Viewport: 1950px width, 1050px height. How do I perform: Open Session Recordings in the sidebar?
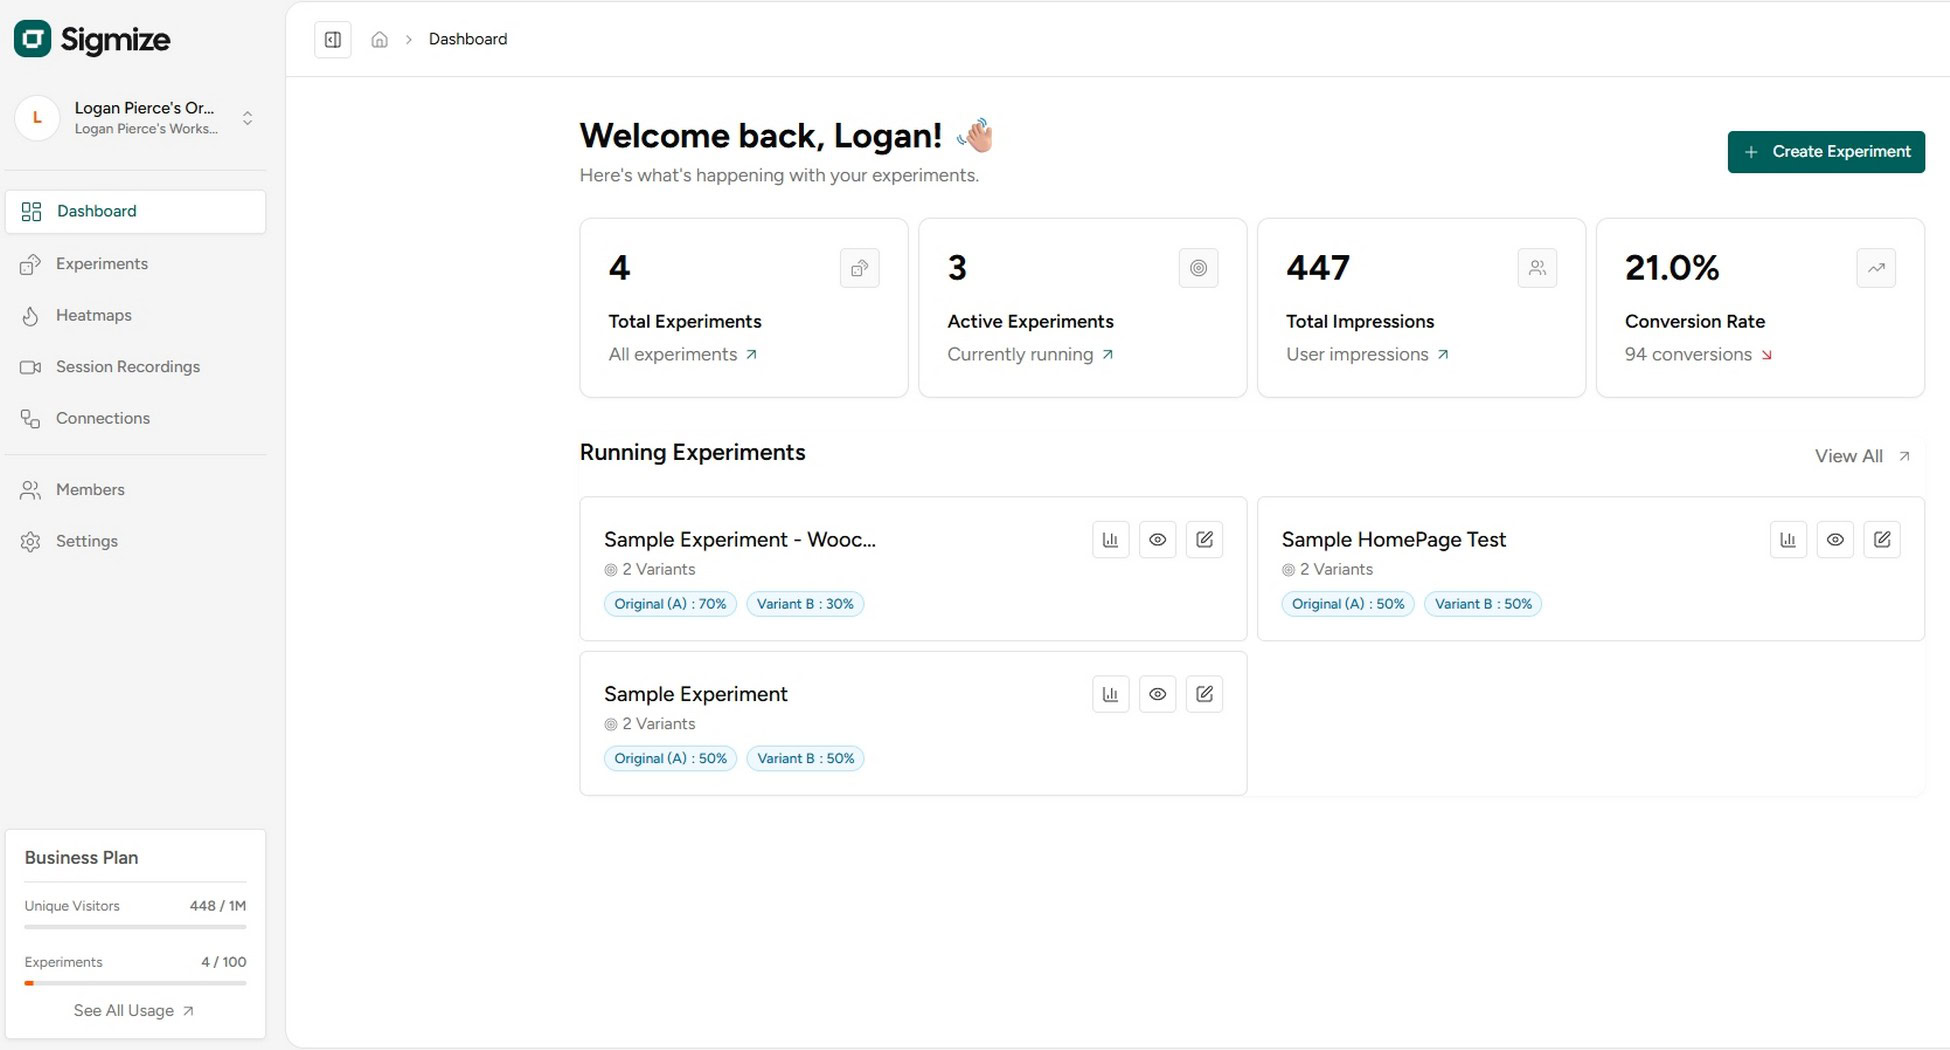click(127, 366)
